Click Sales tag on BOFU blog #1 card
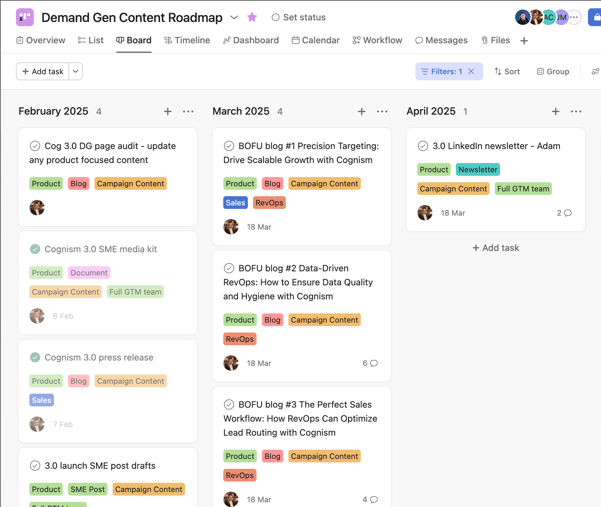The height and width of the screenshot is (507, 601). [235, 203]
